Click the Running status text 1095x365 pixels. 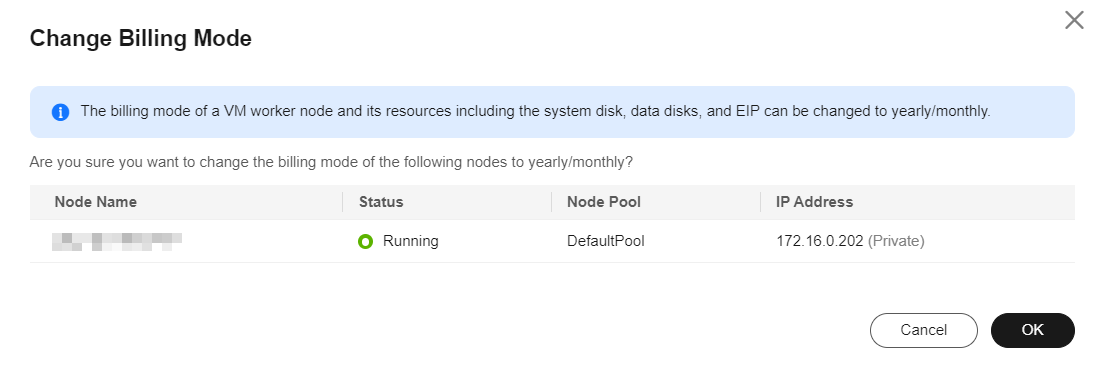point(411,241)
